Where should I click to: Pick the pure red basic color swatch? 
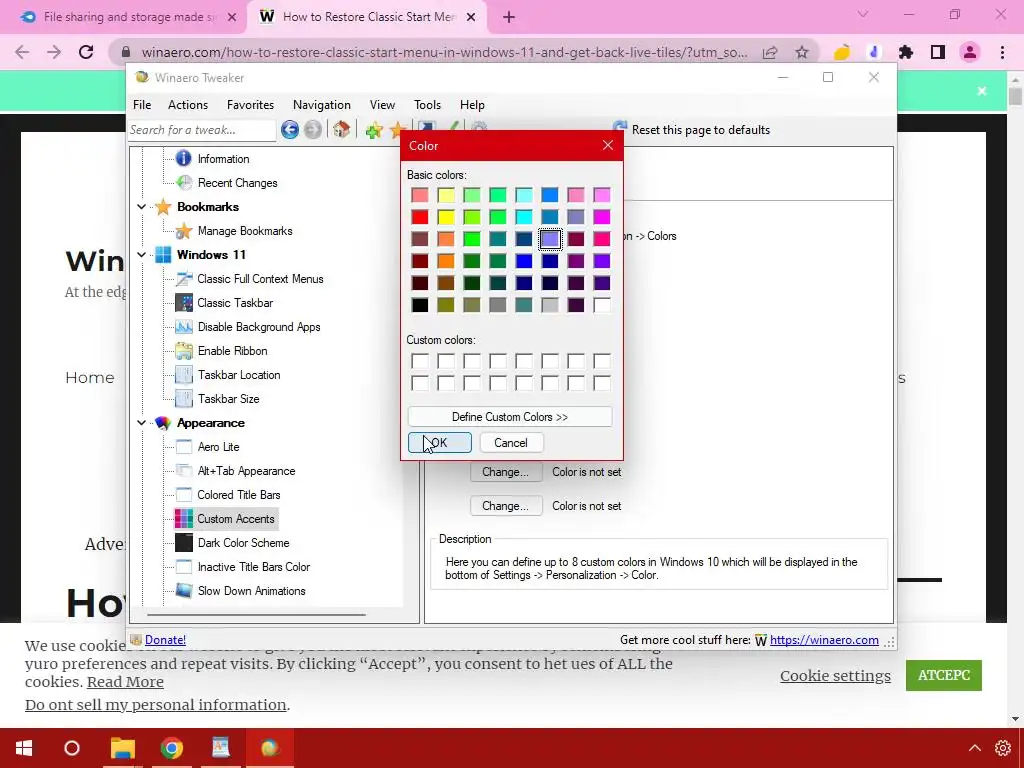pos(420,217)
